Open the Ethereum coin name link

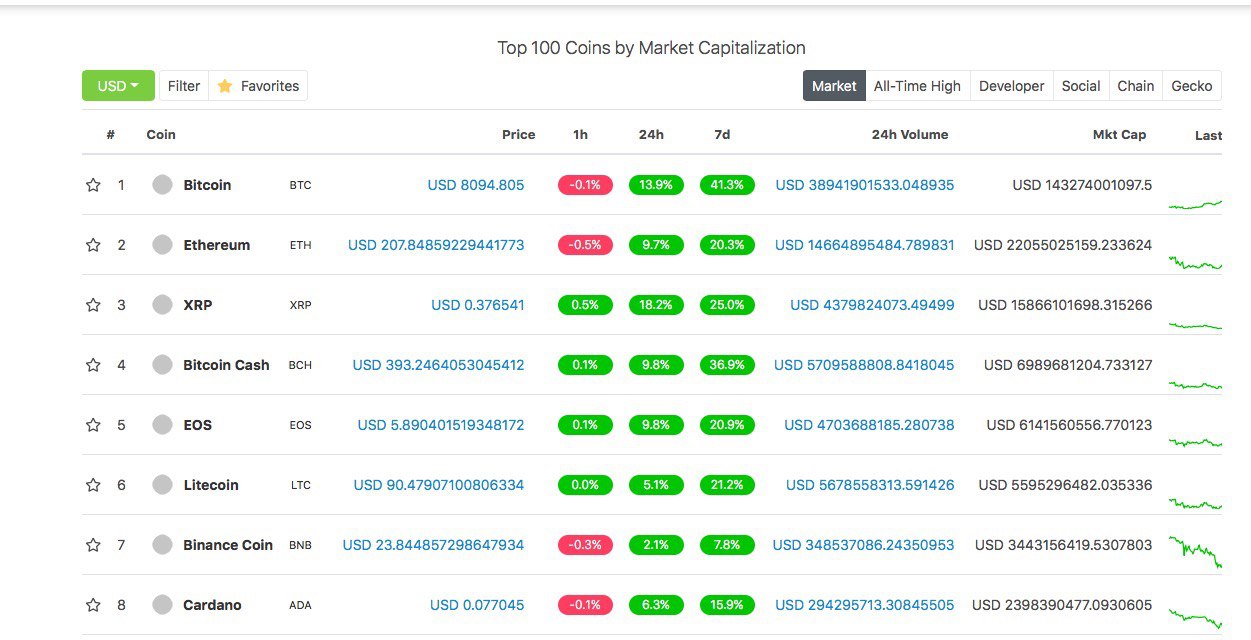pyautogui.click(x=217, y=245)
